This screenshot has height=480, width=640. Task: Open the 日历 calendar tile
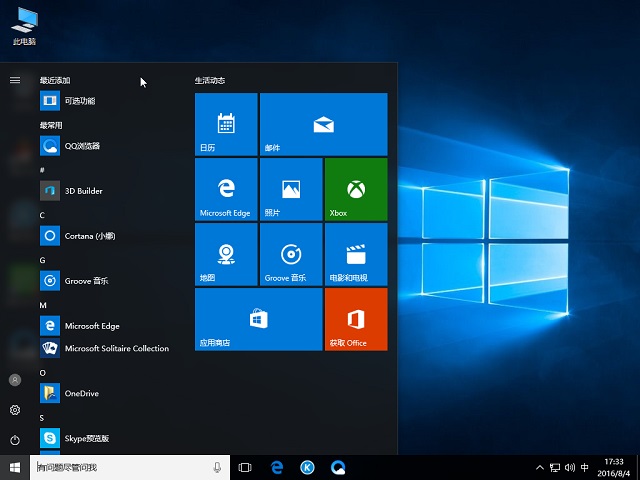(226, 124)
